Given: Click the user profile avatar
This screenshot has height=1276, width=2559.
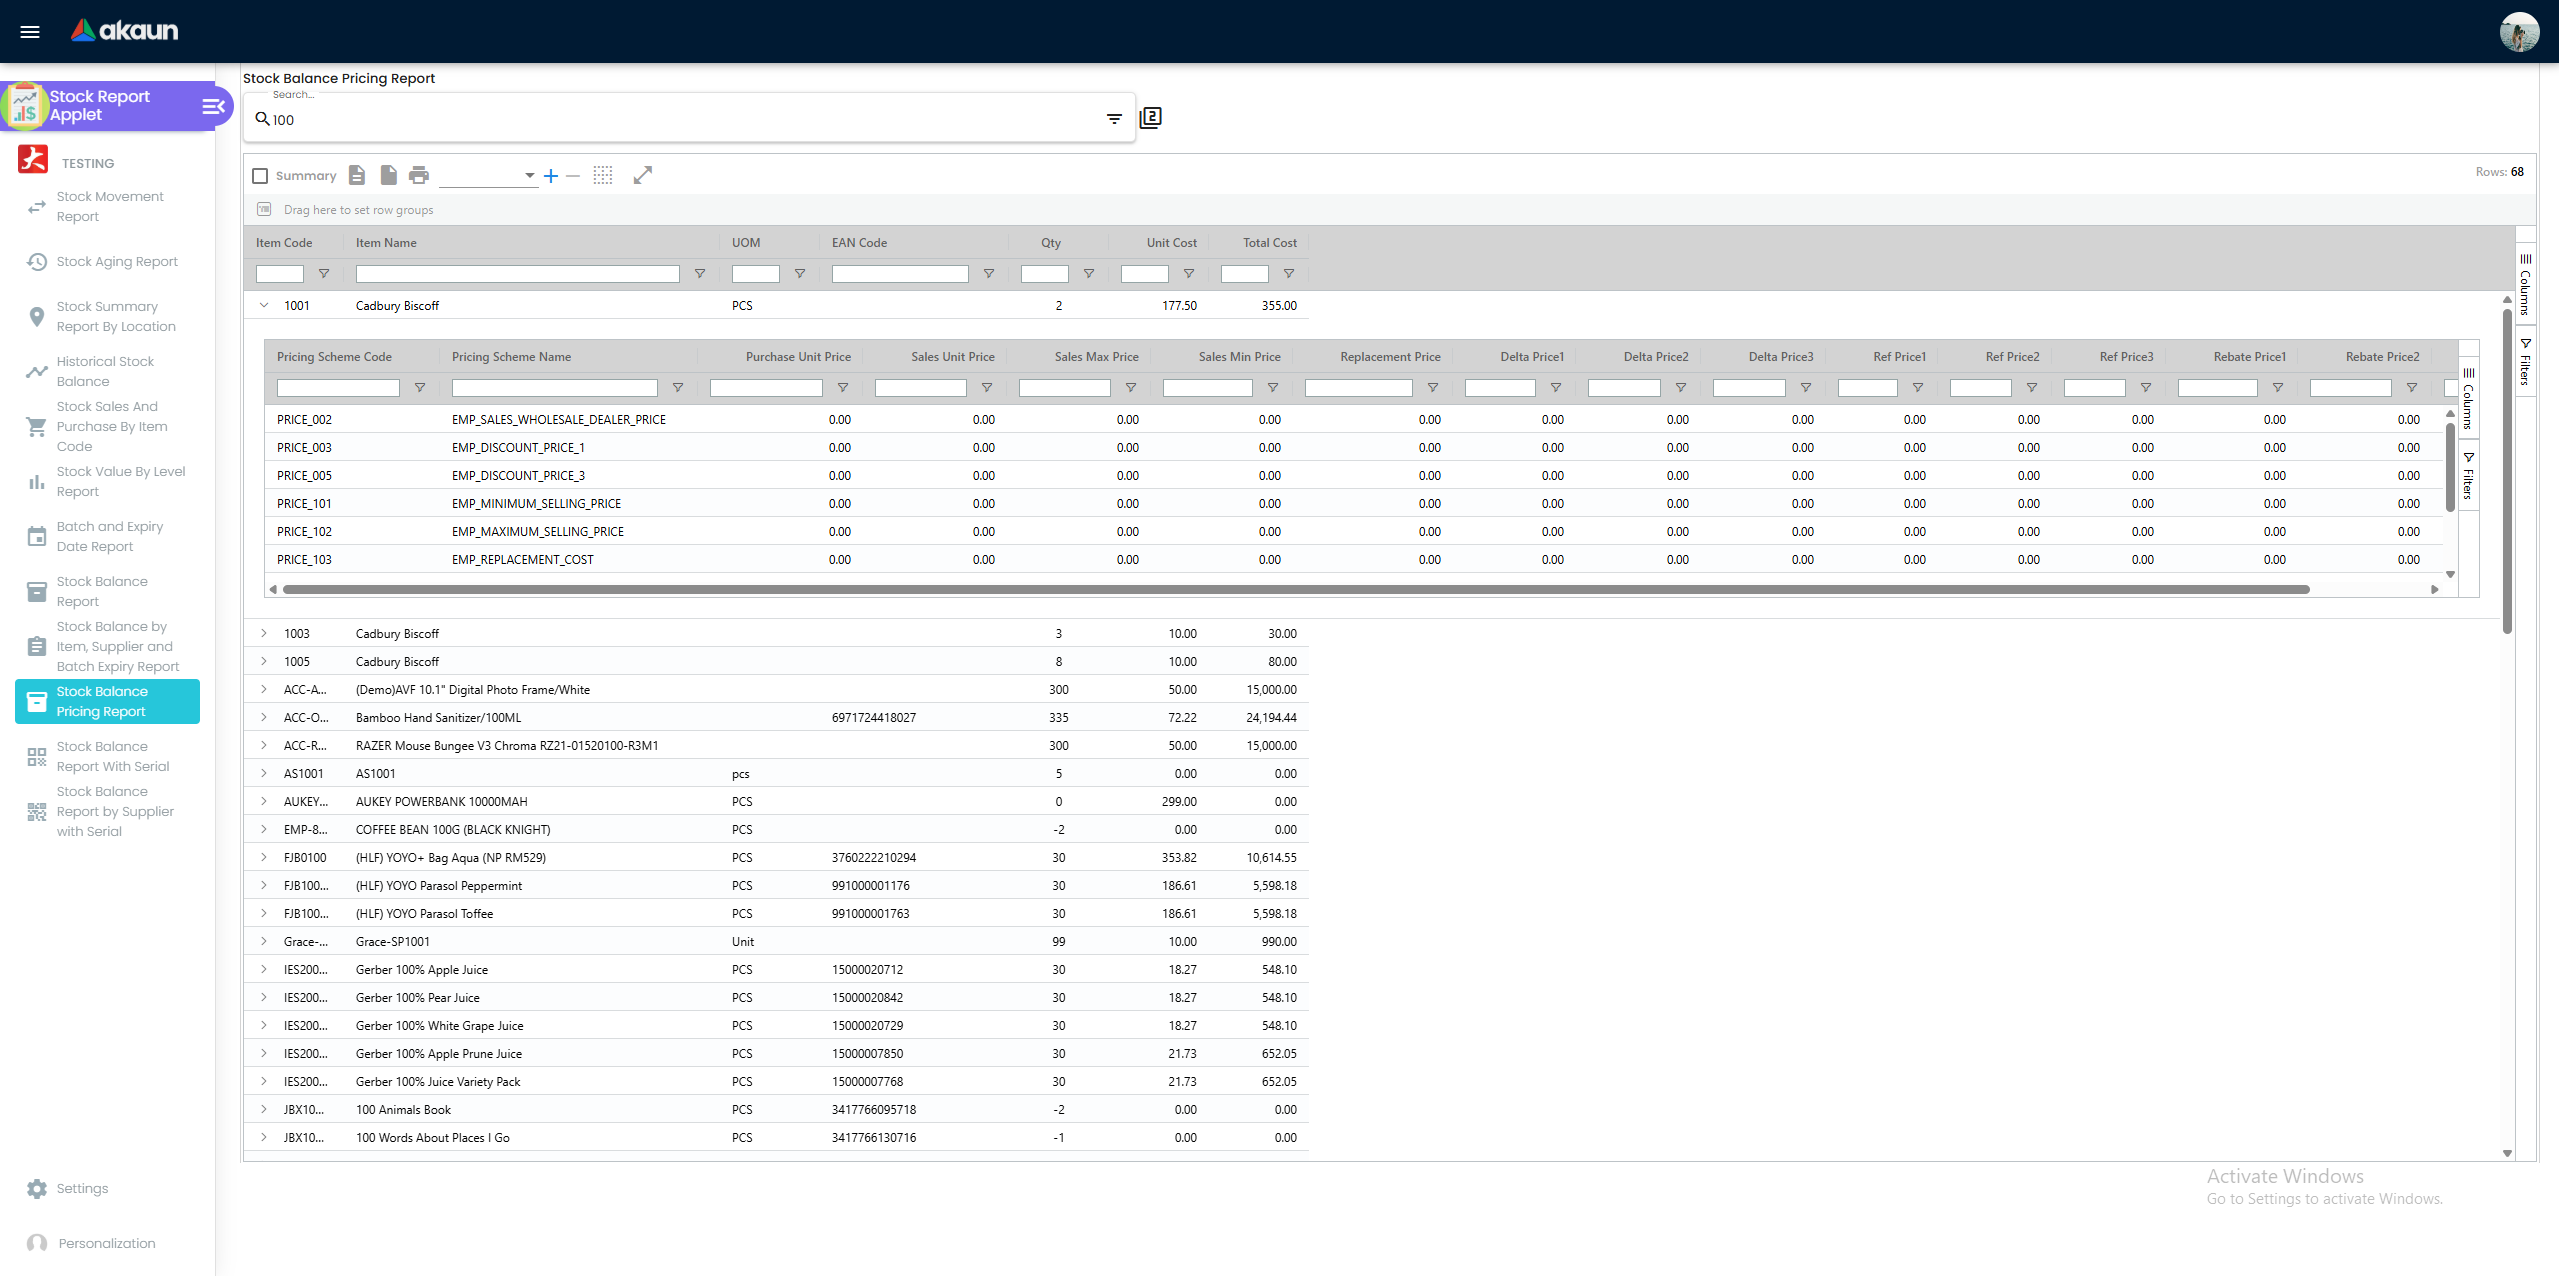Looking at the screenshot, I should pos(2519,32).
